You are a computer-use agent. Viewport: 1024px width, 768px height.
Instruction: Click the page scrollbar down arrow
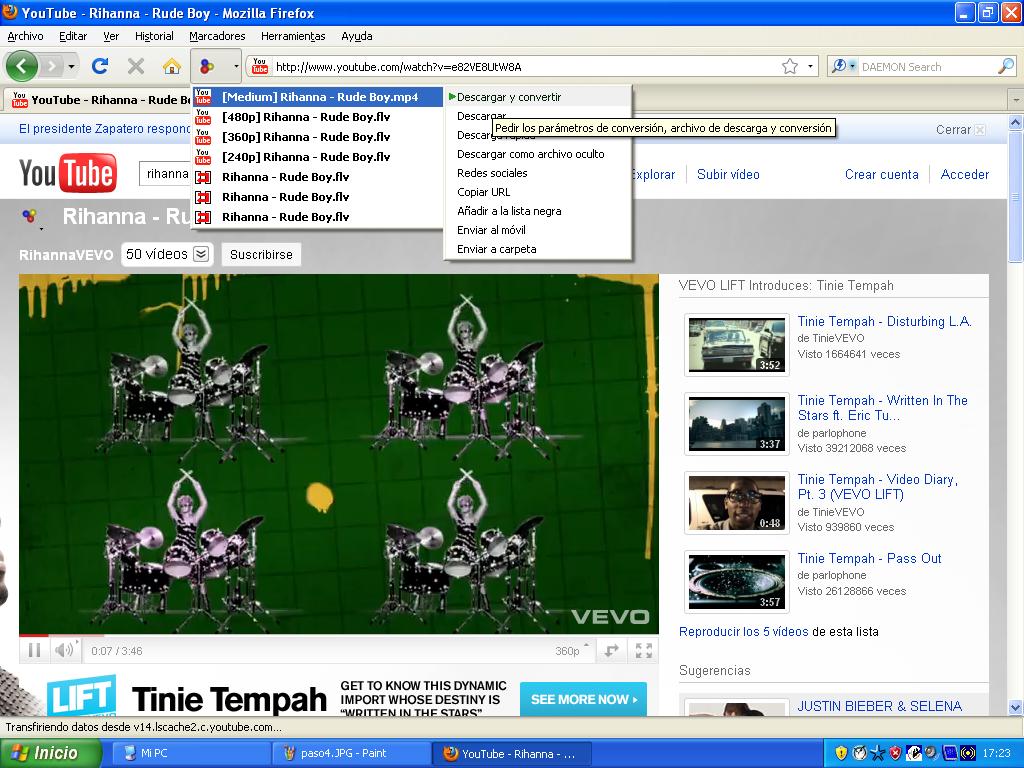[x=1016, y=707]
